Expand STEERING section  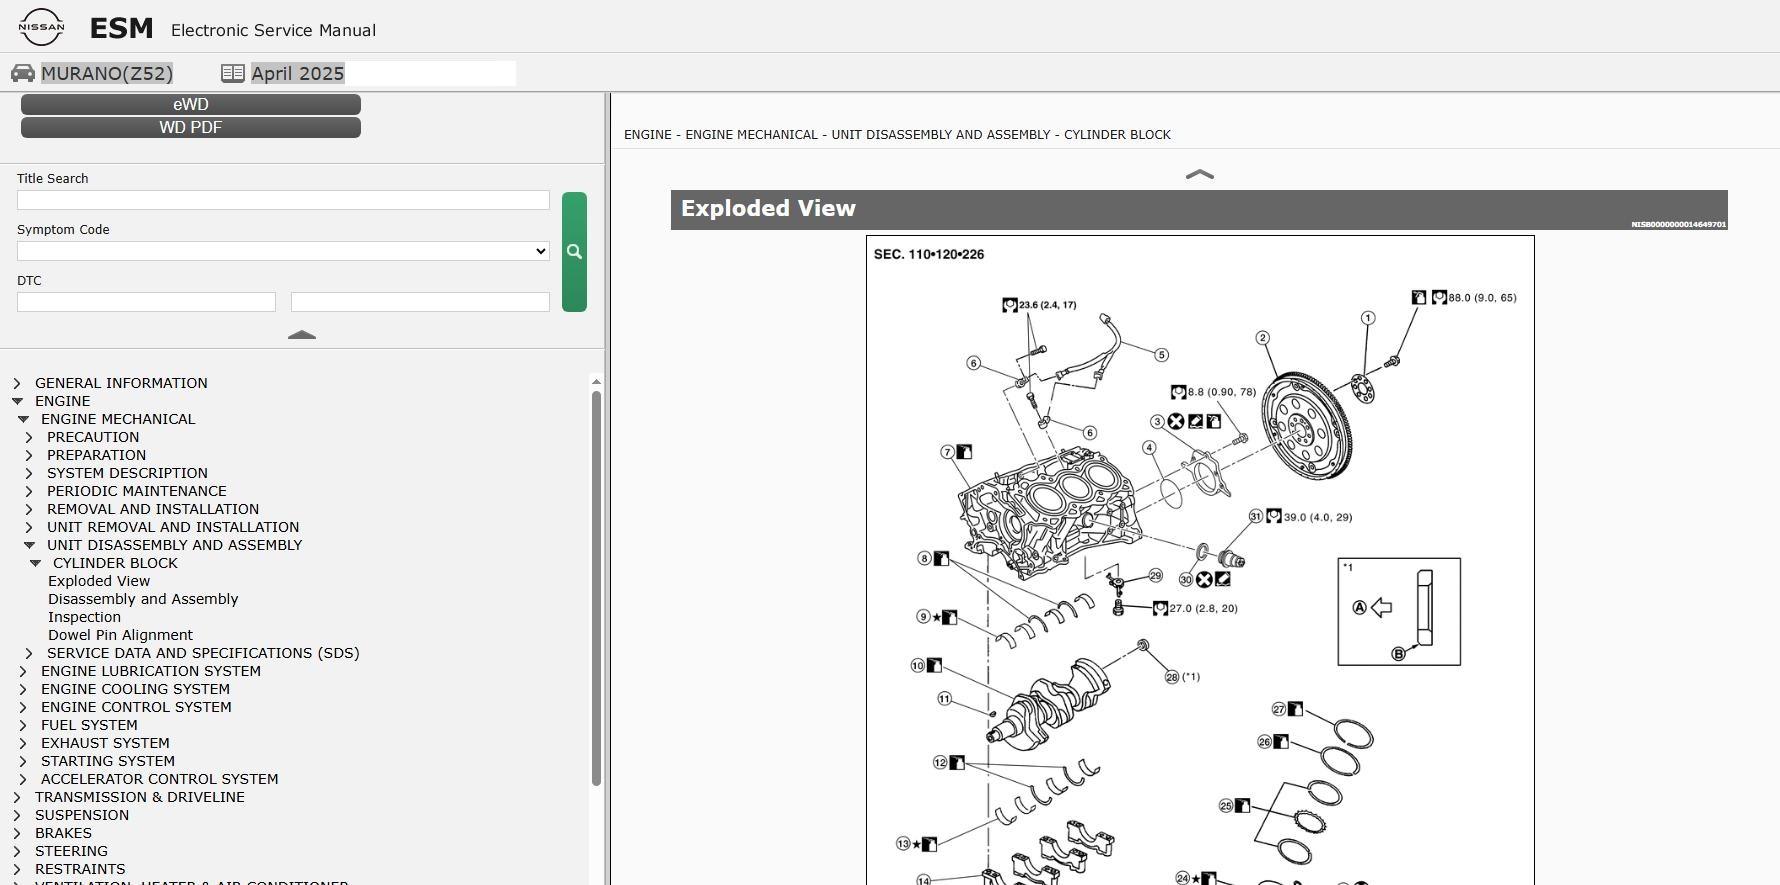(17, 851)
